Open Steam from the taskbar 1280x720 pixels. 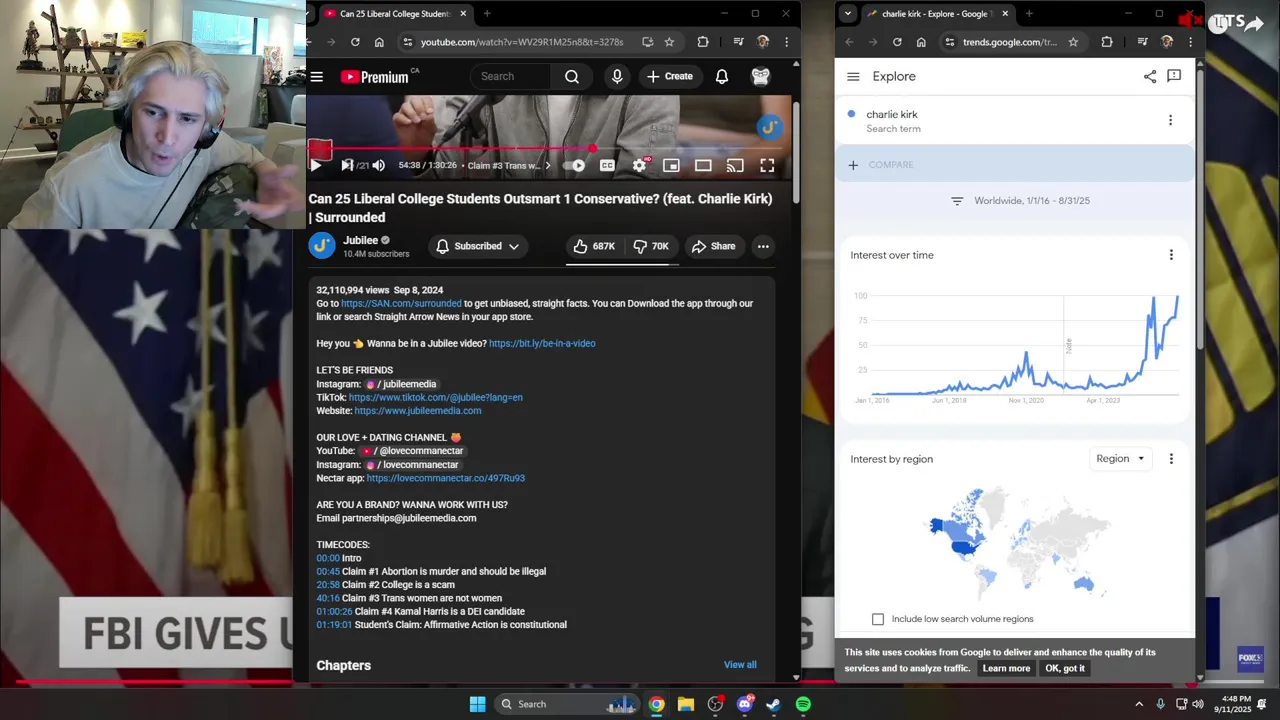click(773, 704)
